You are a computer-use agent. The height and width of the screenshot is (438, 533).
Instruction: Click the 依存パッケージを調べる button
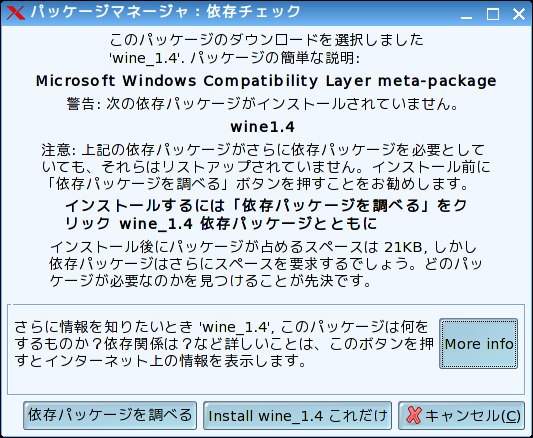tap(110, 415)
